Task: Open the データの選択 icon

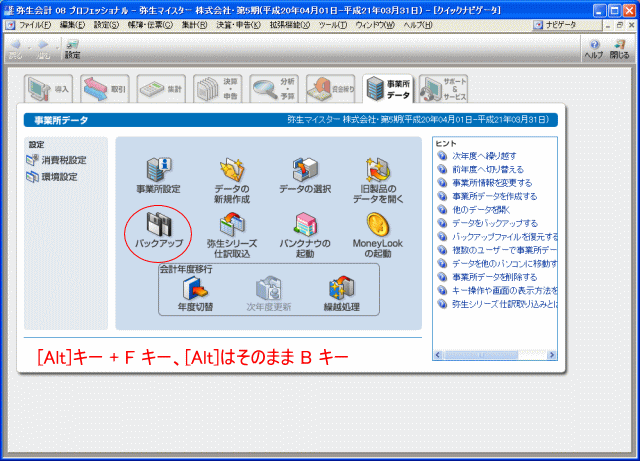Action: 305,175
